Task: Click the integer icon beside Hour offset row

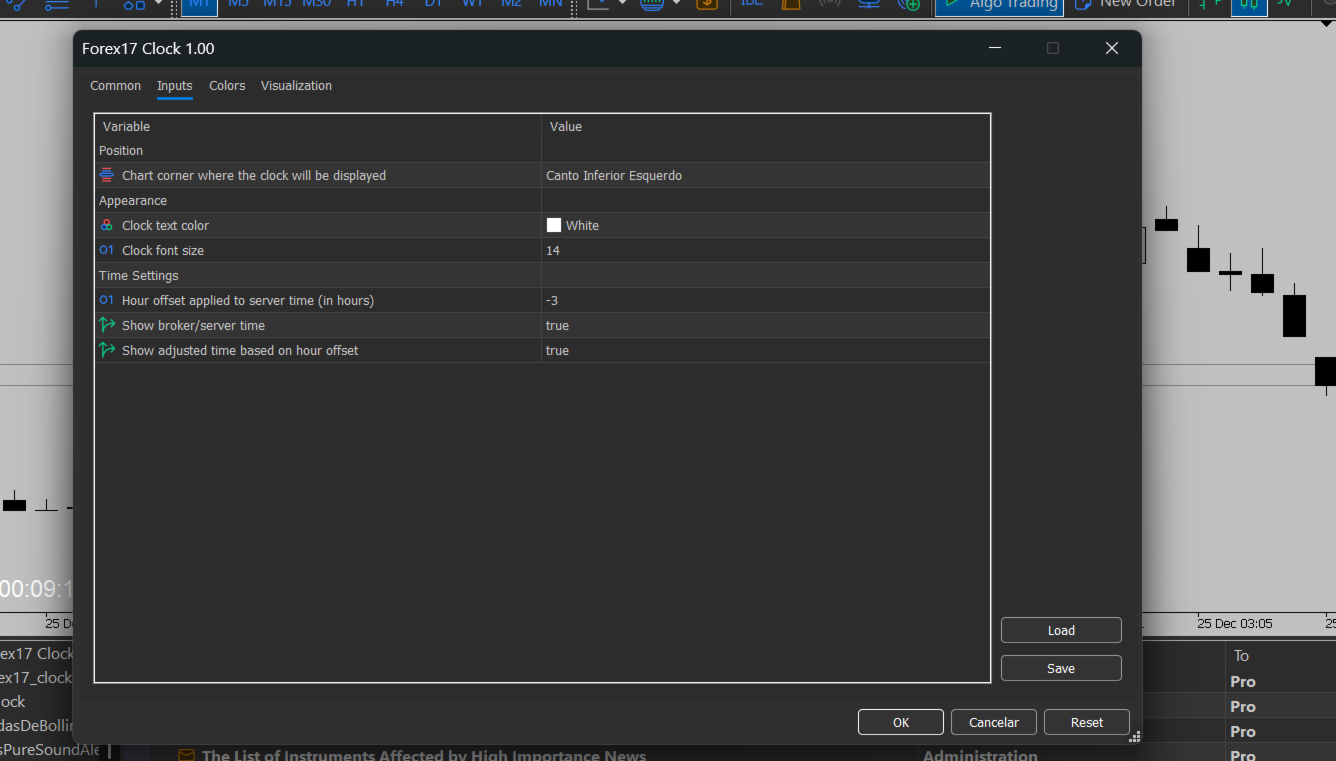Action: 107,300
